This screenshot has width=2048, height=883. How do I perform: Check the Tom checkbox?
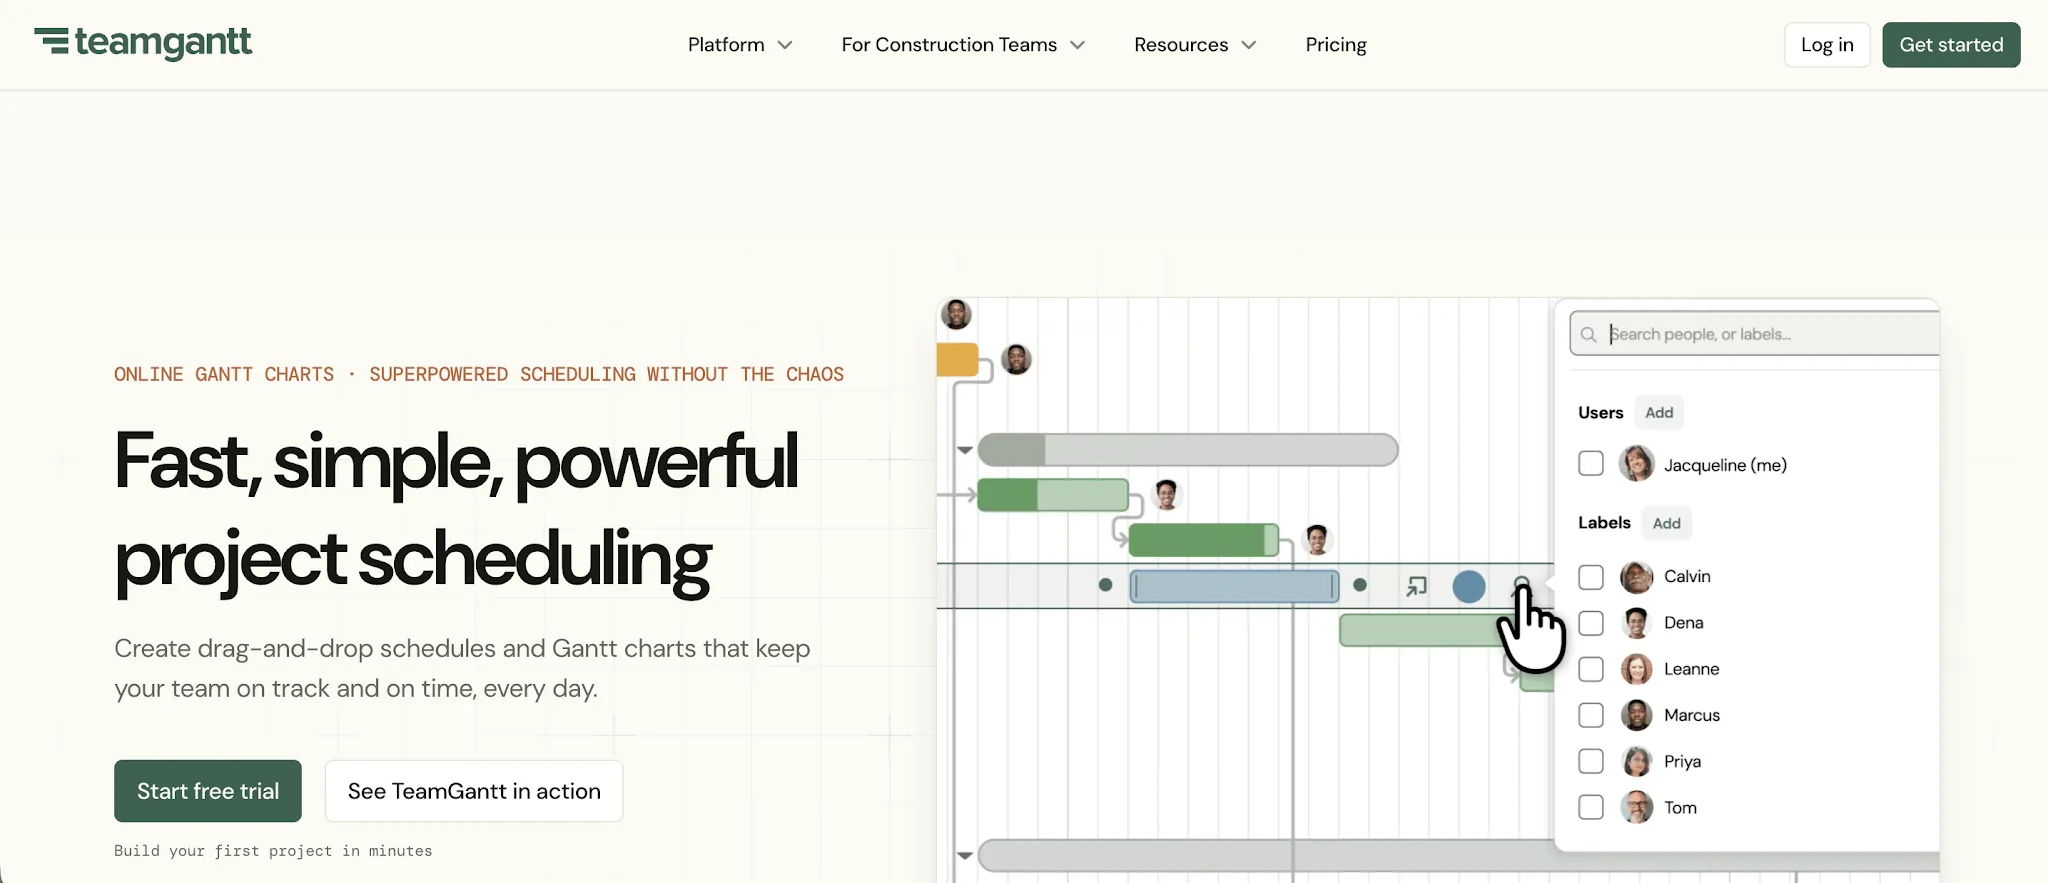click(1591, 807)
